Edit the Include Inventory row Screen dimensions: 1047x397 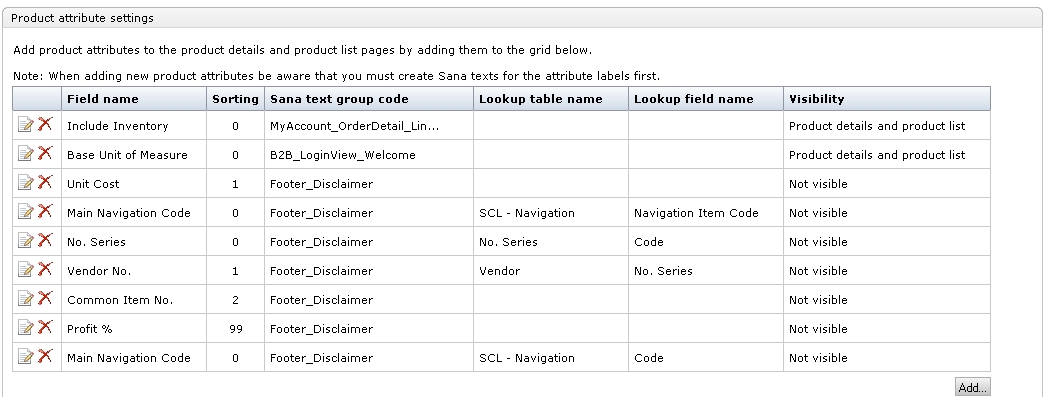(x=25, y=125)
